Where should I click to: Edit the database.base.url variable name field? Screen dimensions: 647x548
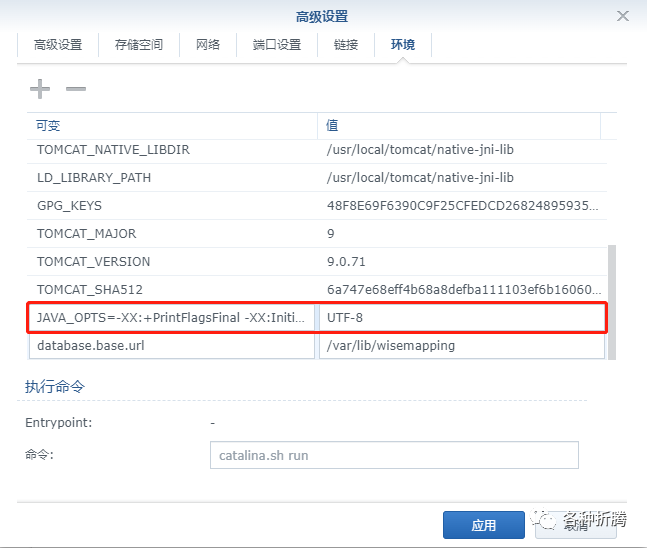click(172, 346)
